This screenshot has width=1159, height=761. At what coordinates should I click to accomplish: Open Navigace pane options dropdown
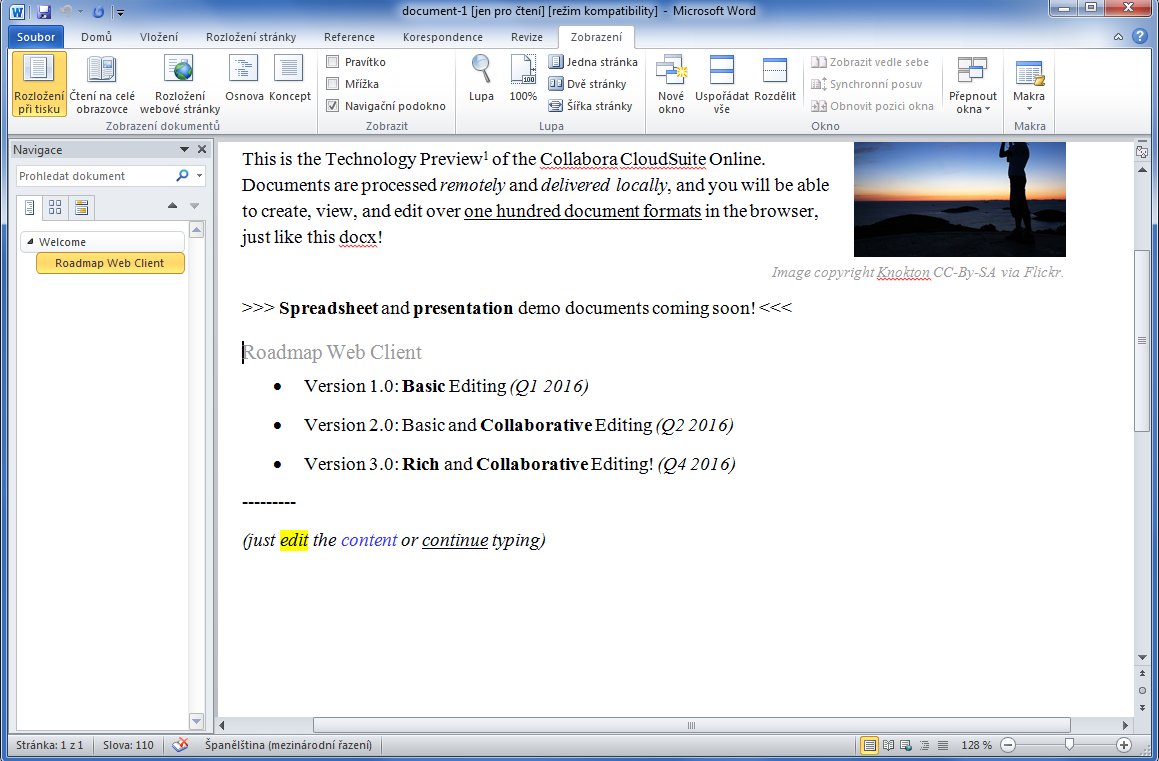pyautogui.click(x=184, y=149)
